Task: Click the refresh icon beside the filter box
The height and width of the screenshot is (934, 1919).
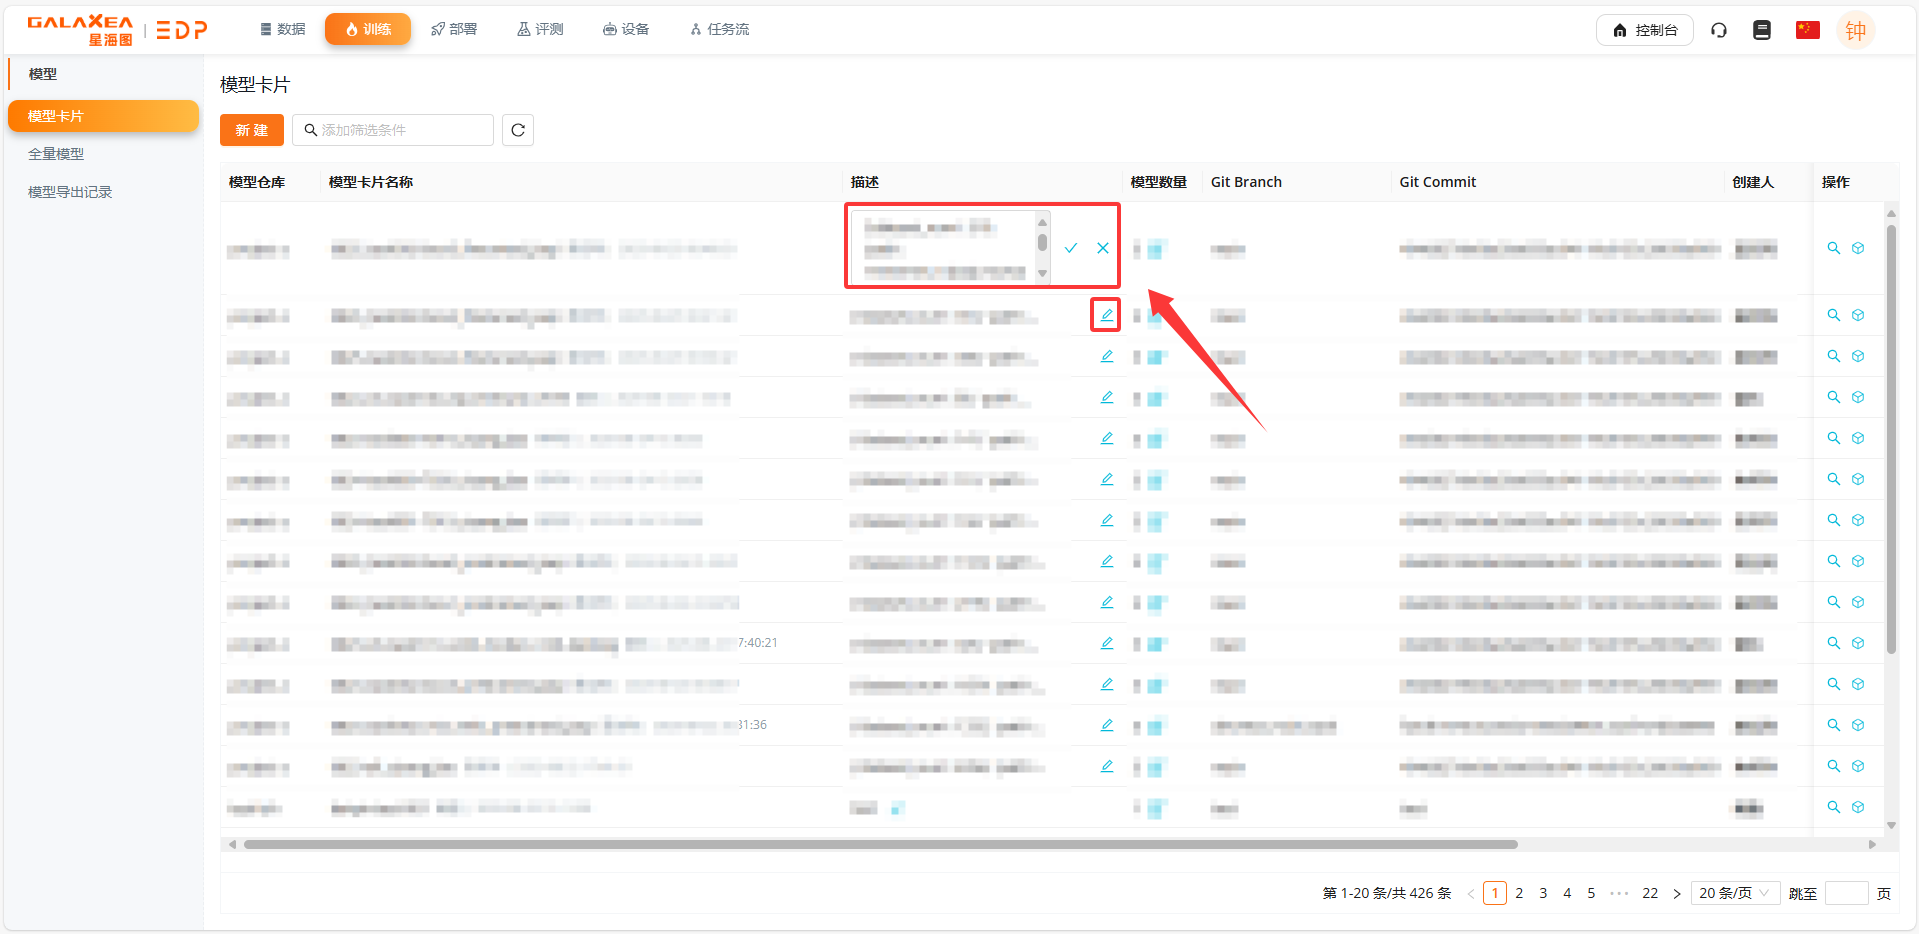Action: 517,130
